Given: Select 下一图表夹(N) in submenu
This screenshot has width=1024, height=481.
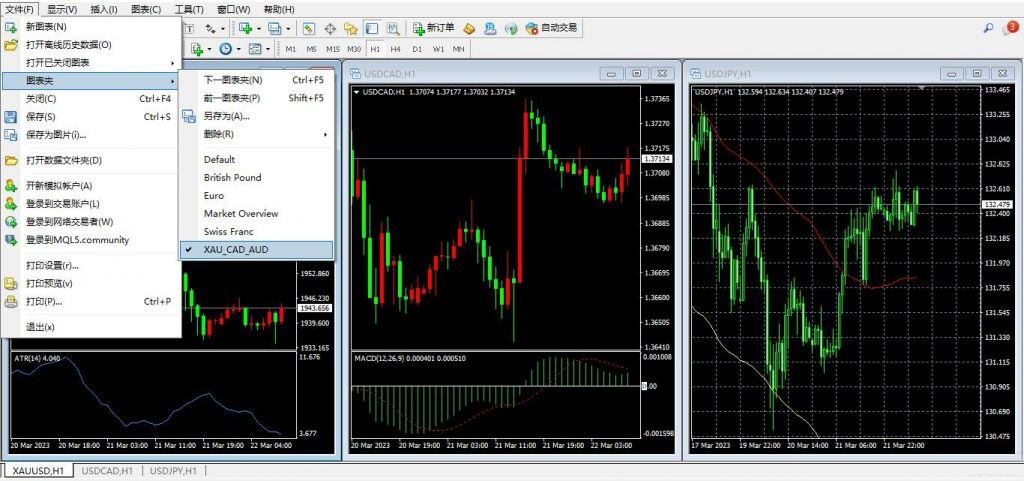Looking at the screenshot, I should 256,80.
